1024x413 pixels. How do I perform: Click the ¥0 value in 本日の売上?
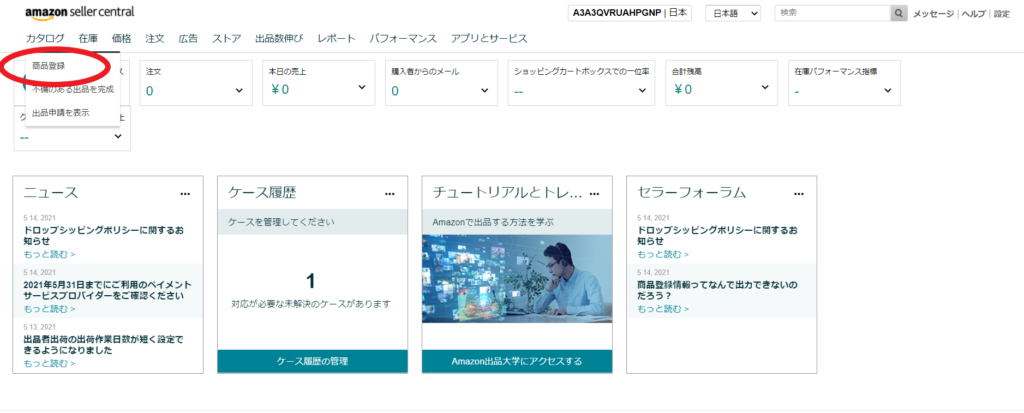279,90
